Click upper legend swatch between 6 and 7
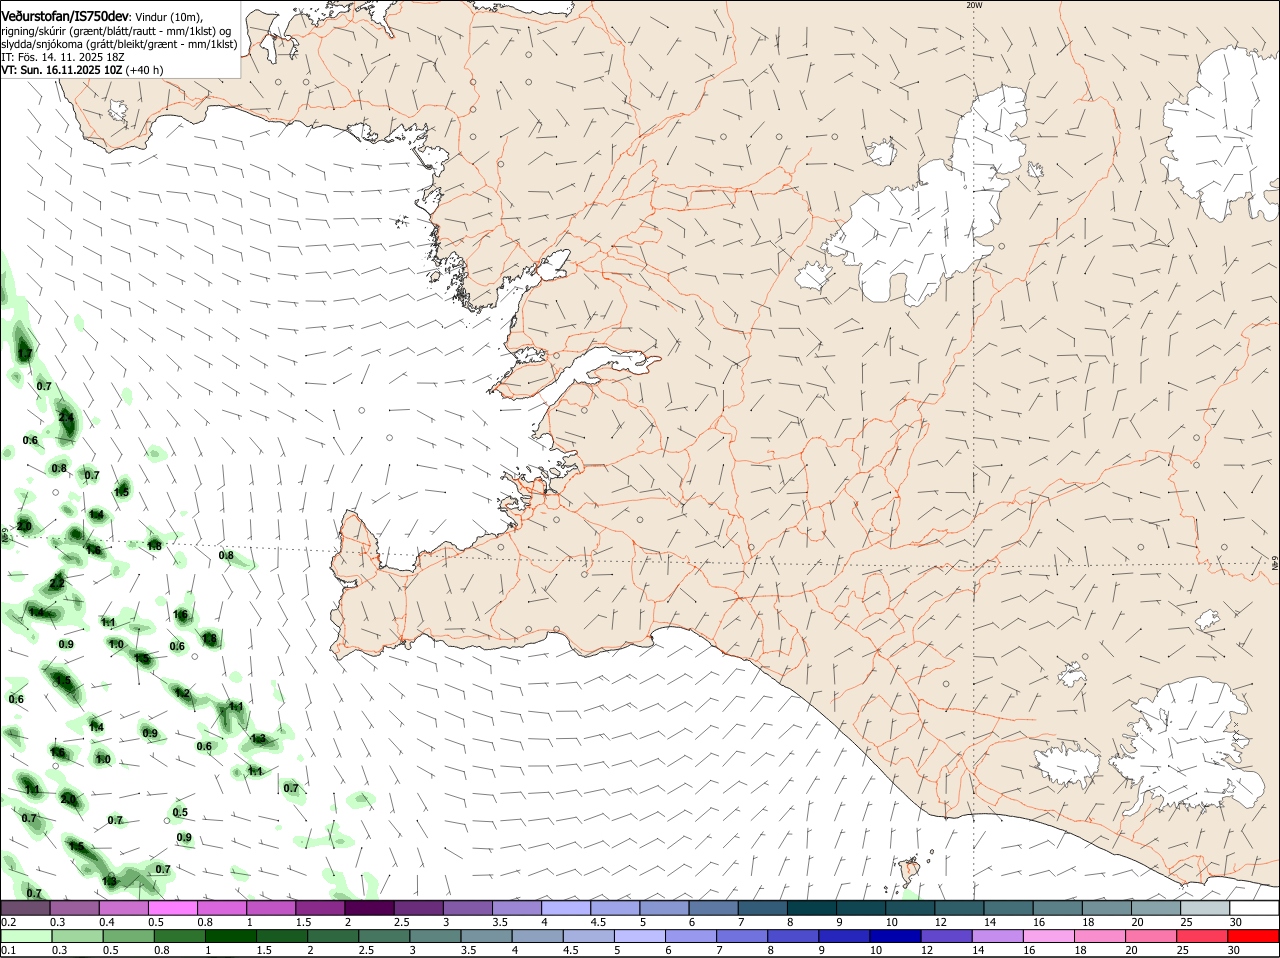Screen dimensions: 1280x958 [714, 908]
